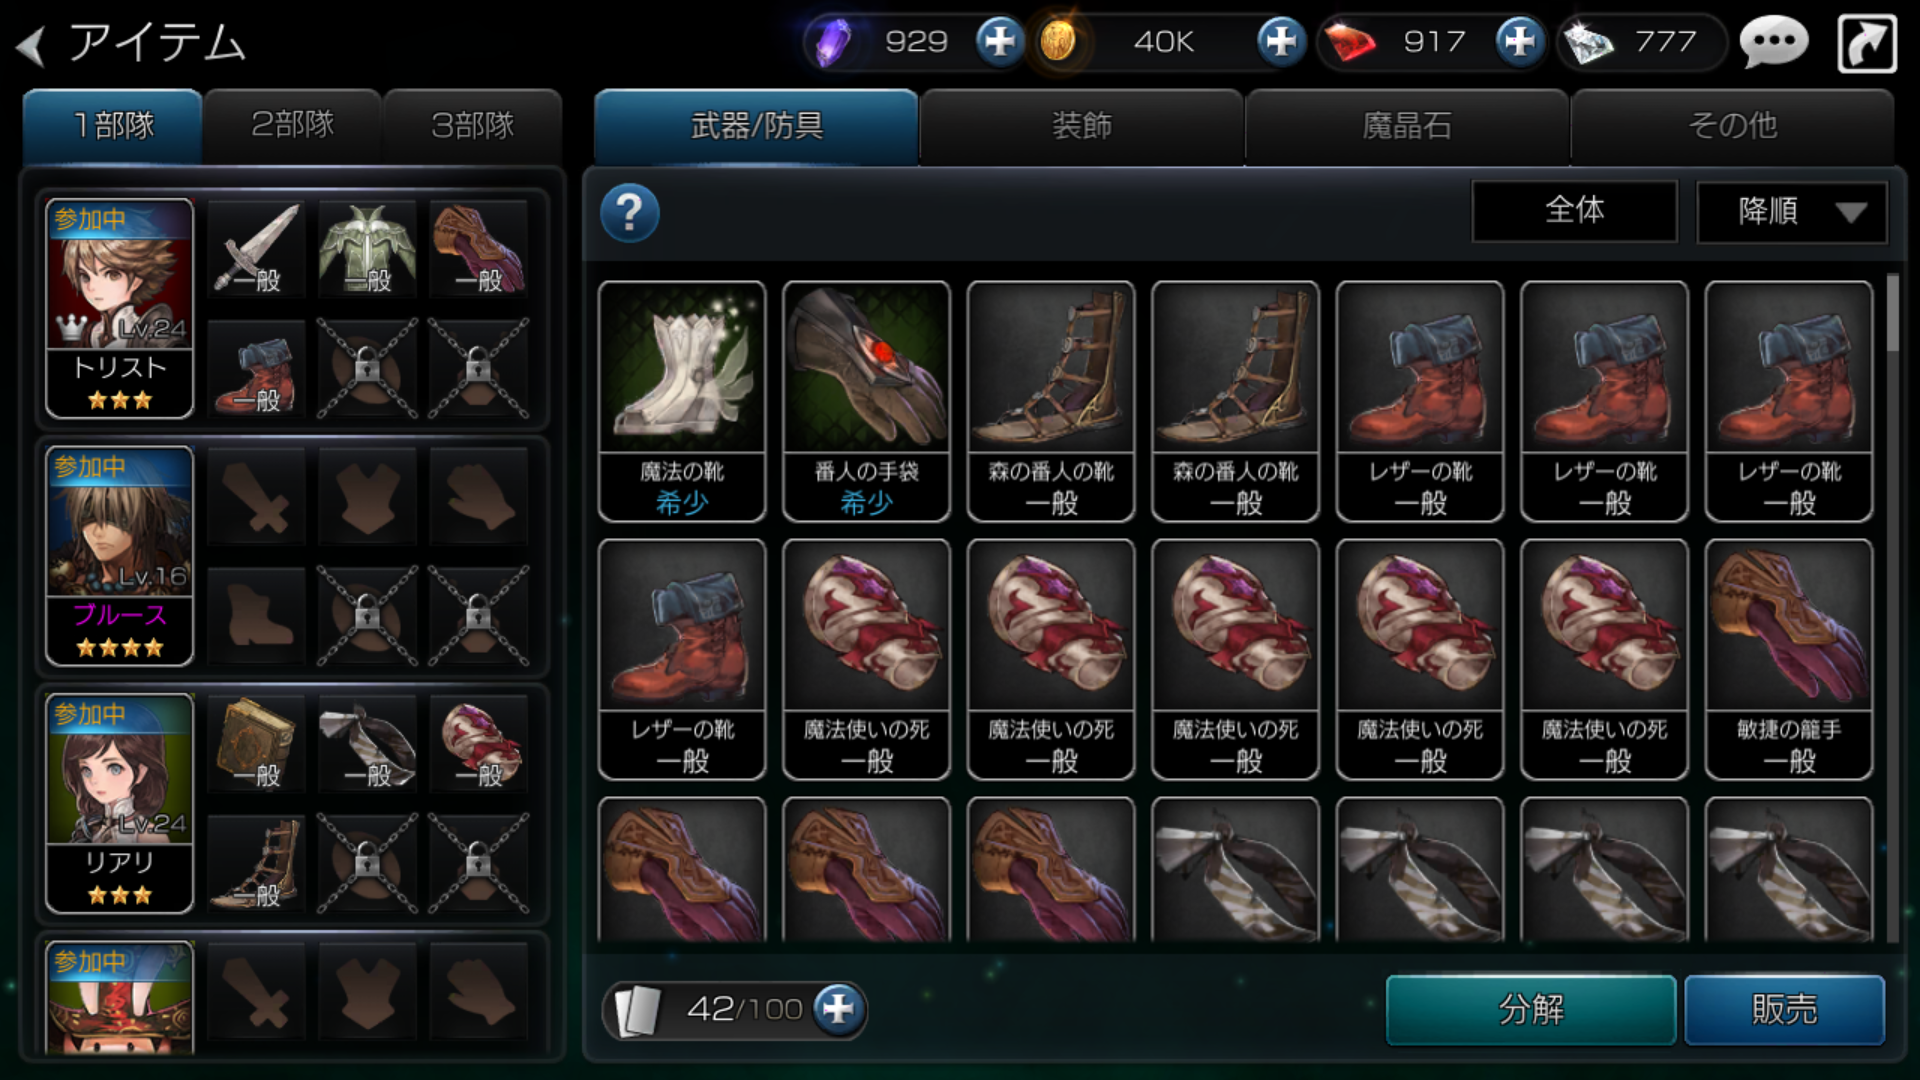Screen dimensions: 1920x1080
Task: Open the blue question mark help icon
Action: pyautogui.click(x=629, y=212)
